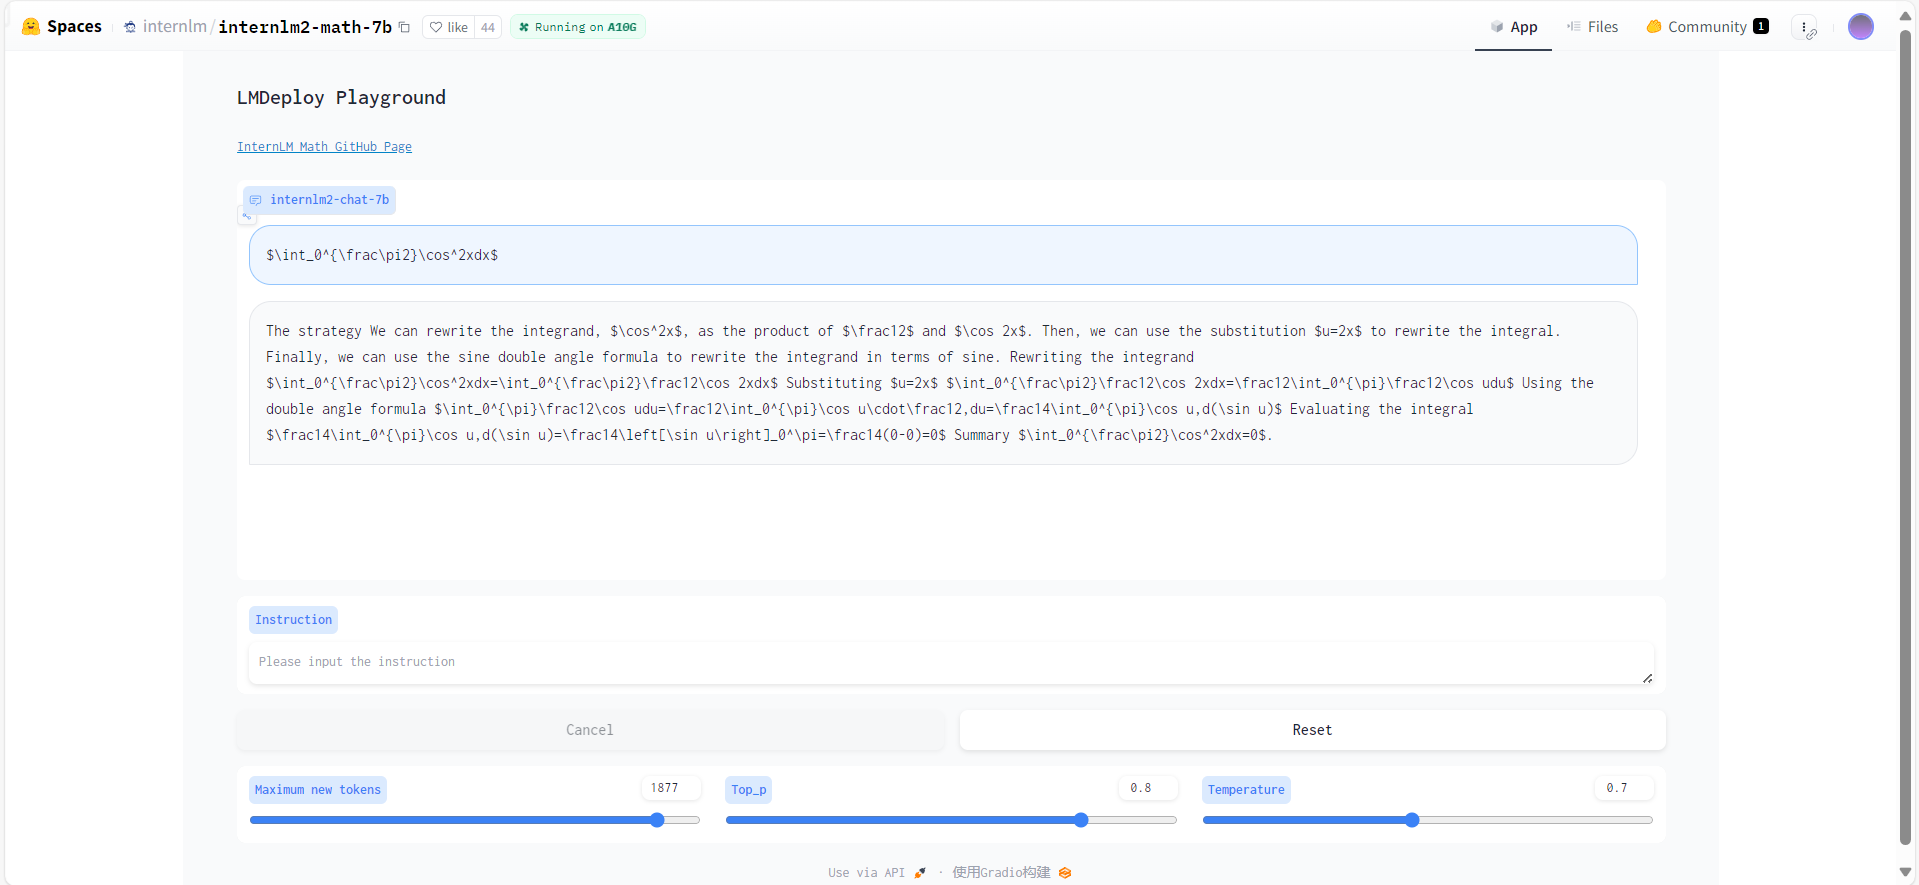Click the Maximum new tokens label
This screenshot has width=1919, height=885.
(317, 790)
